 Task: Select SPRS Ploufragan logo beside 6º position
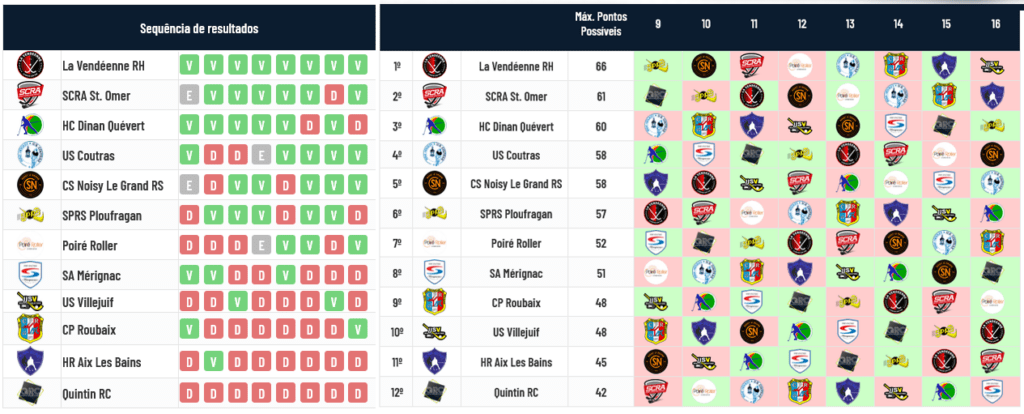(x=434, y=214)
